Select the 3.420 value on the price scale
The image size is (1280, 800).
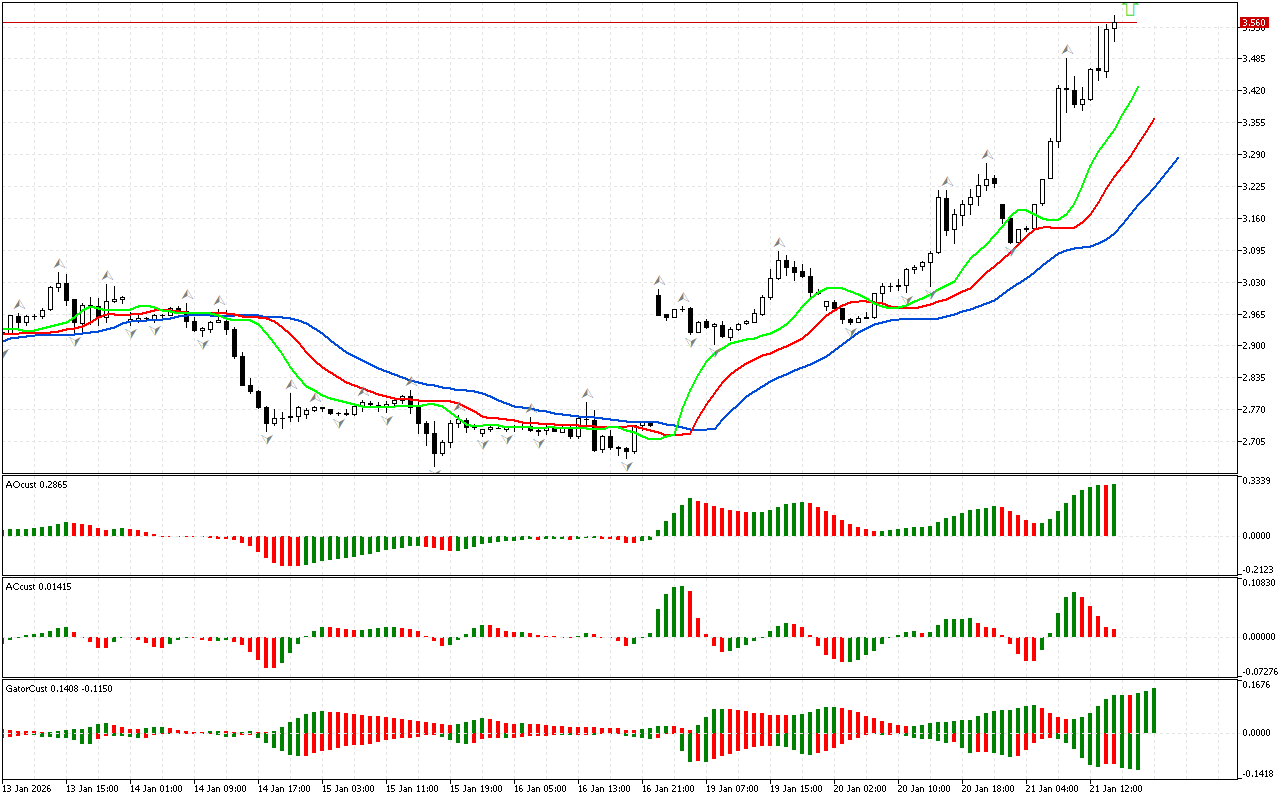[1253, 91]
